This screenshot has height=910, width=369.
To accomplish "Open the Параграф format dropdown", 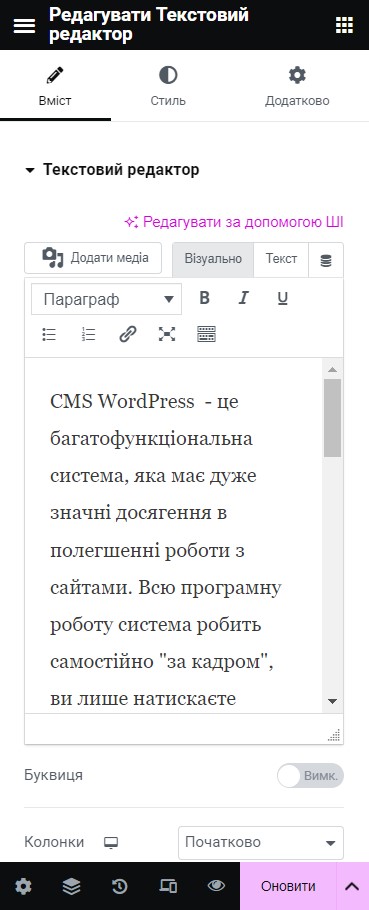I will (106, 299).
